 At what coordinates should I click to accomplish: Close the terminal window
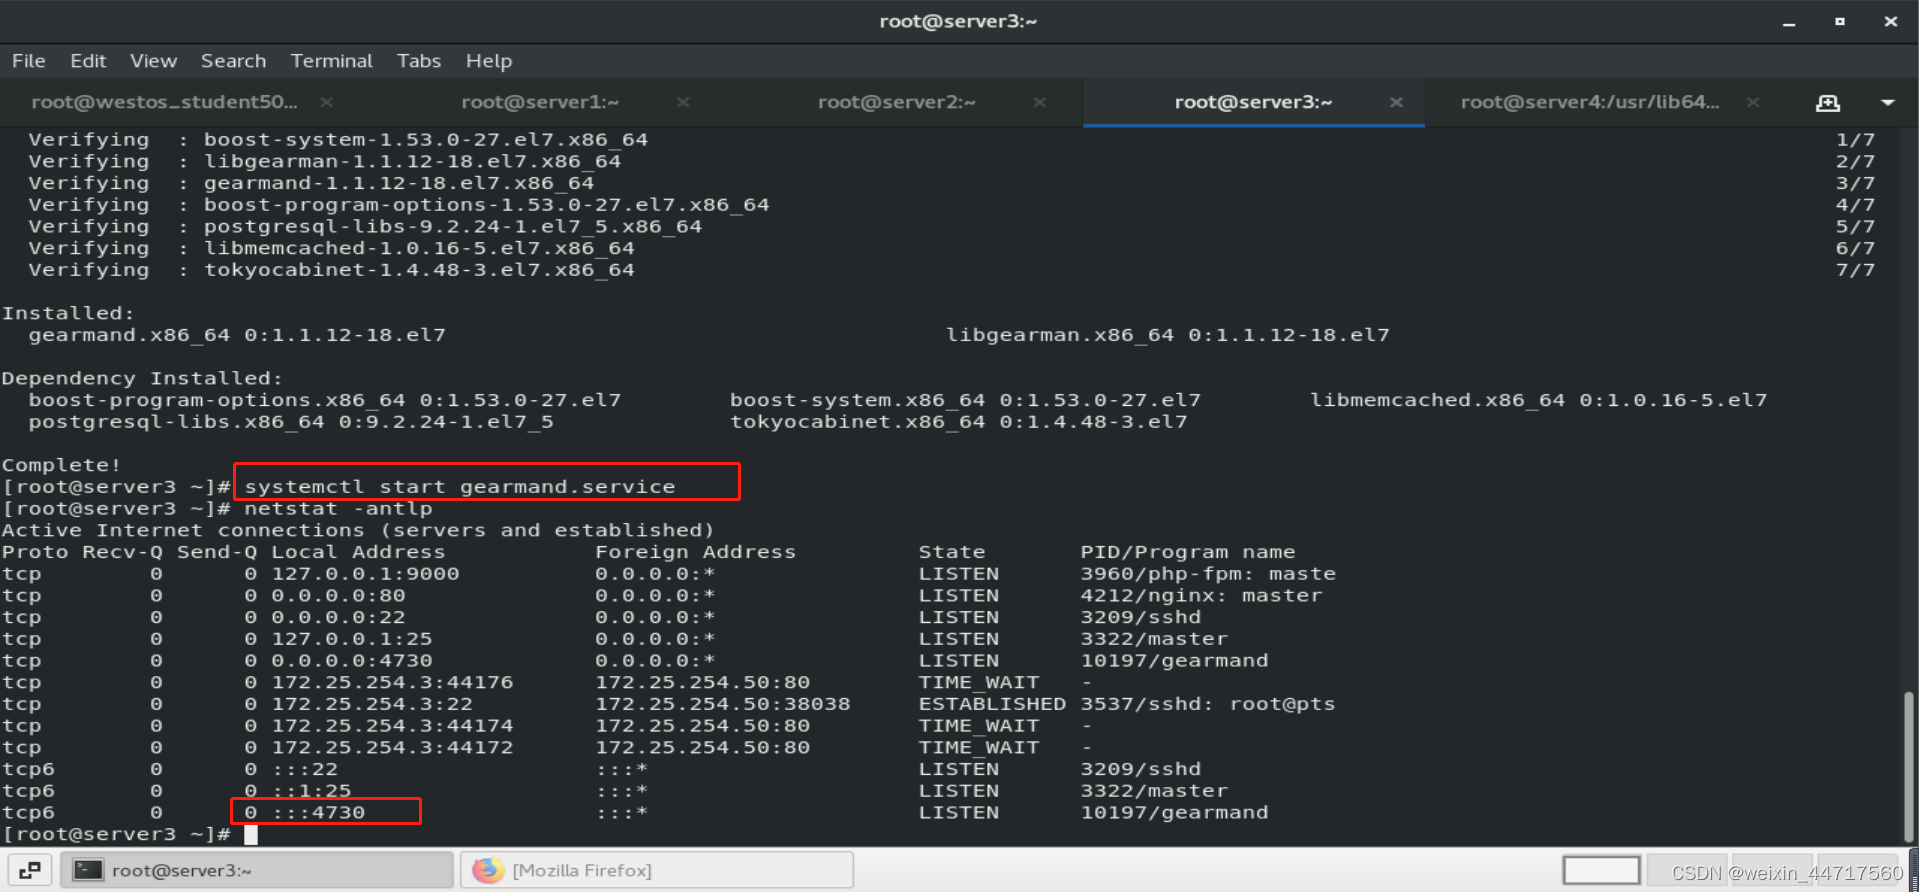(x=1890, y=22)
